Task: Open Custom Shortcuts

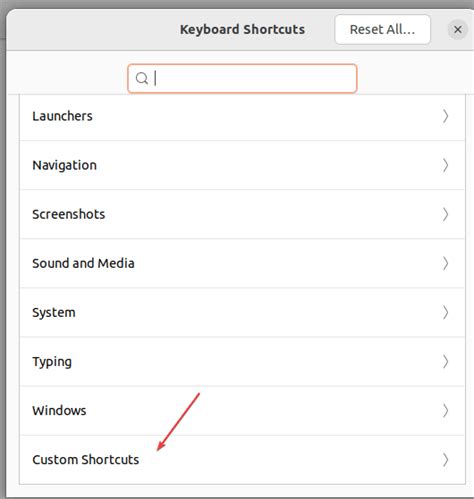Action: click(242, 460)
